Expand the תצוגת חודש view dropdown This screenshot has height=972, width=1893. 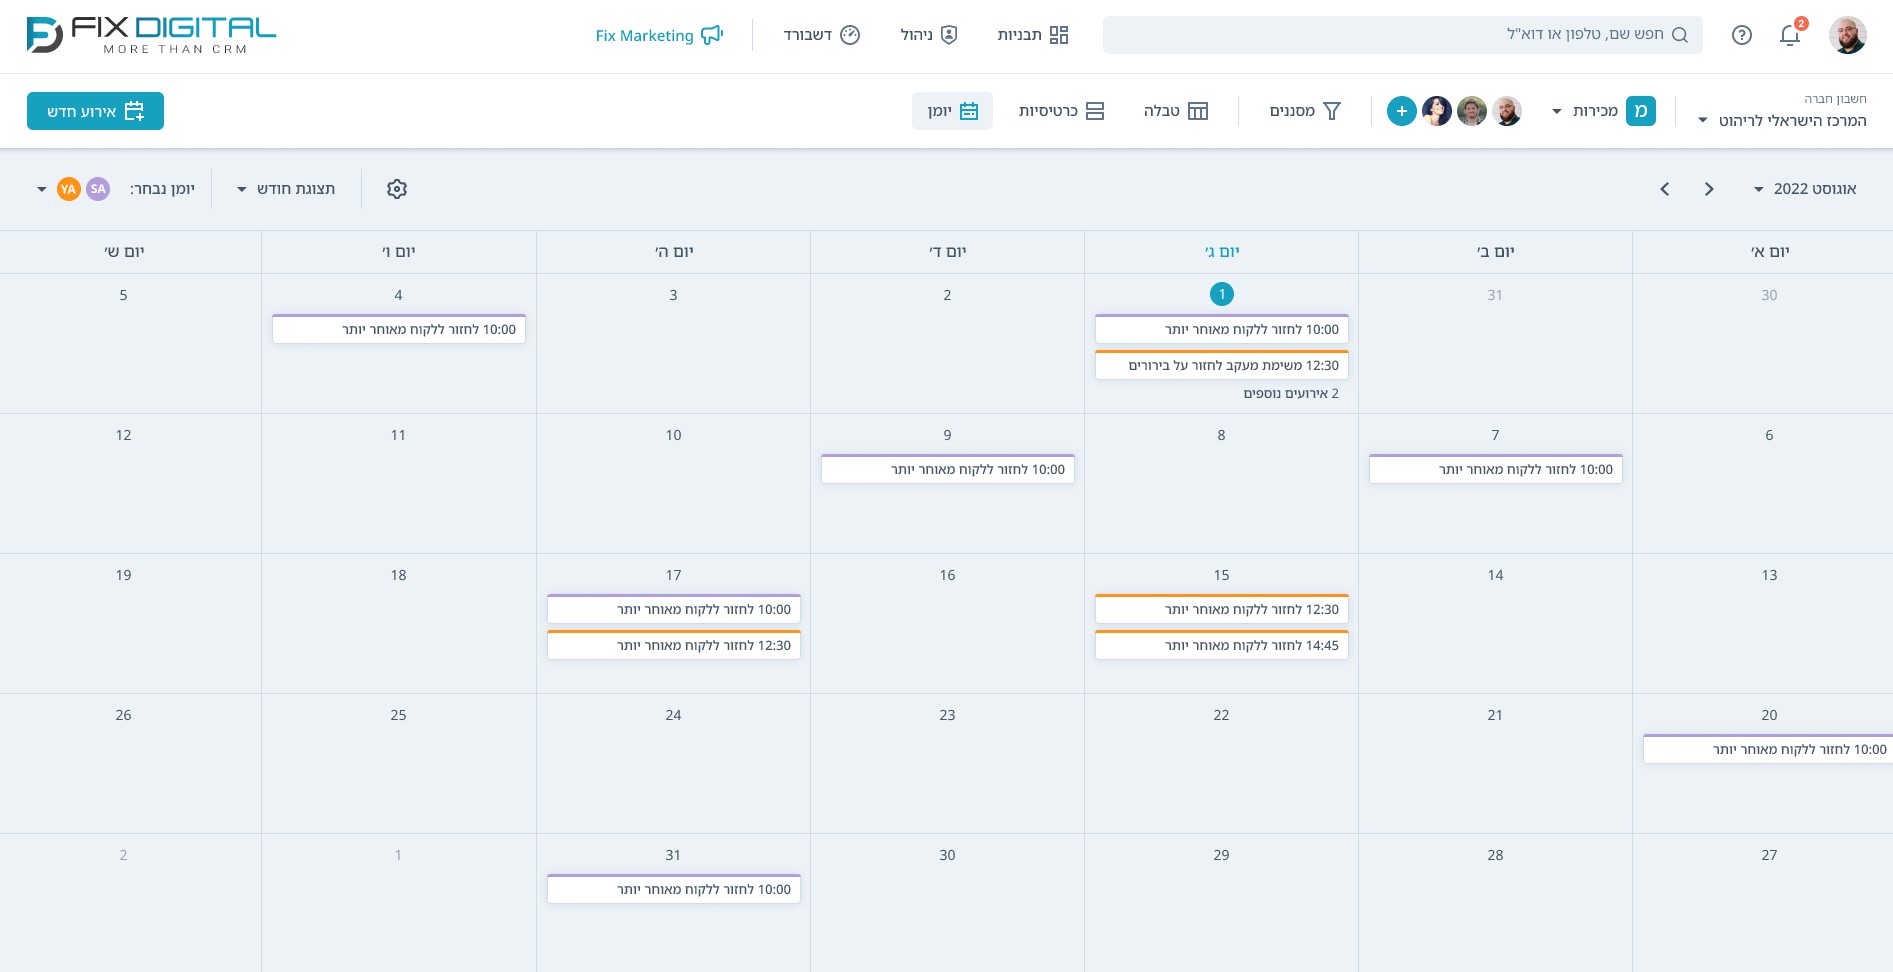pyautogui.click(x=286, y=189)
